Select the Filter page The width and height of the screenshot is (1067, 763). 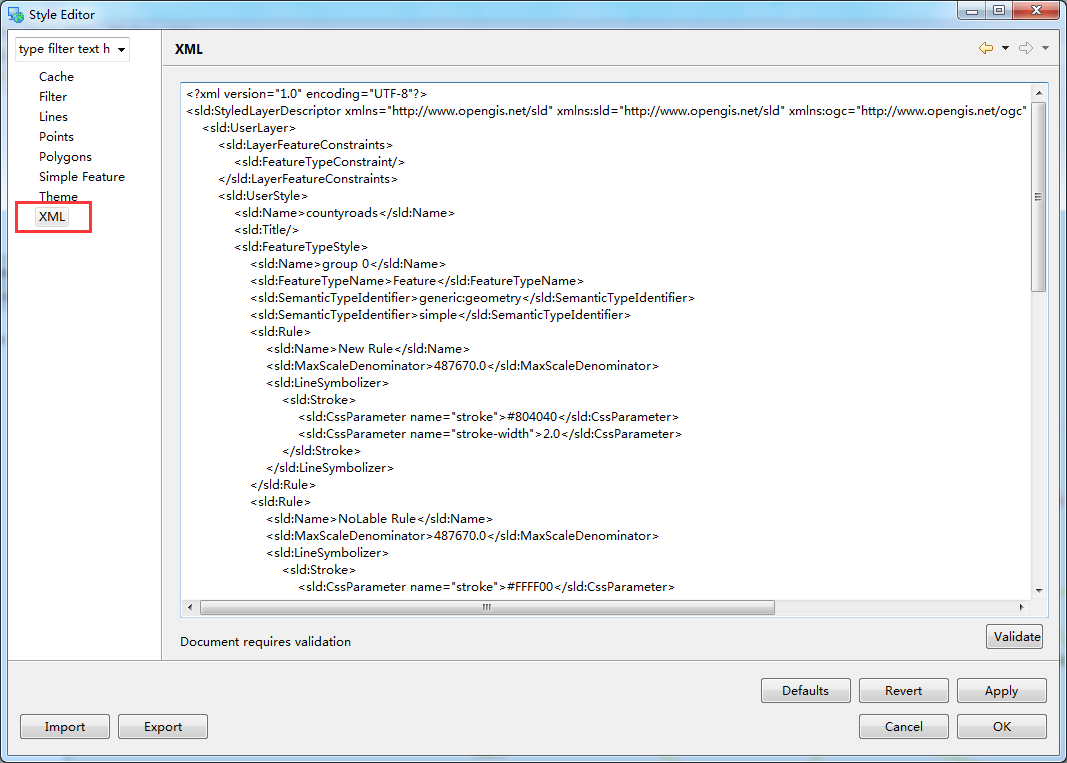(52, 97)
